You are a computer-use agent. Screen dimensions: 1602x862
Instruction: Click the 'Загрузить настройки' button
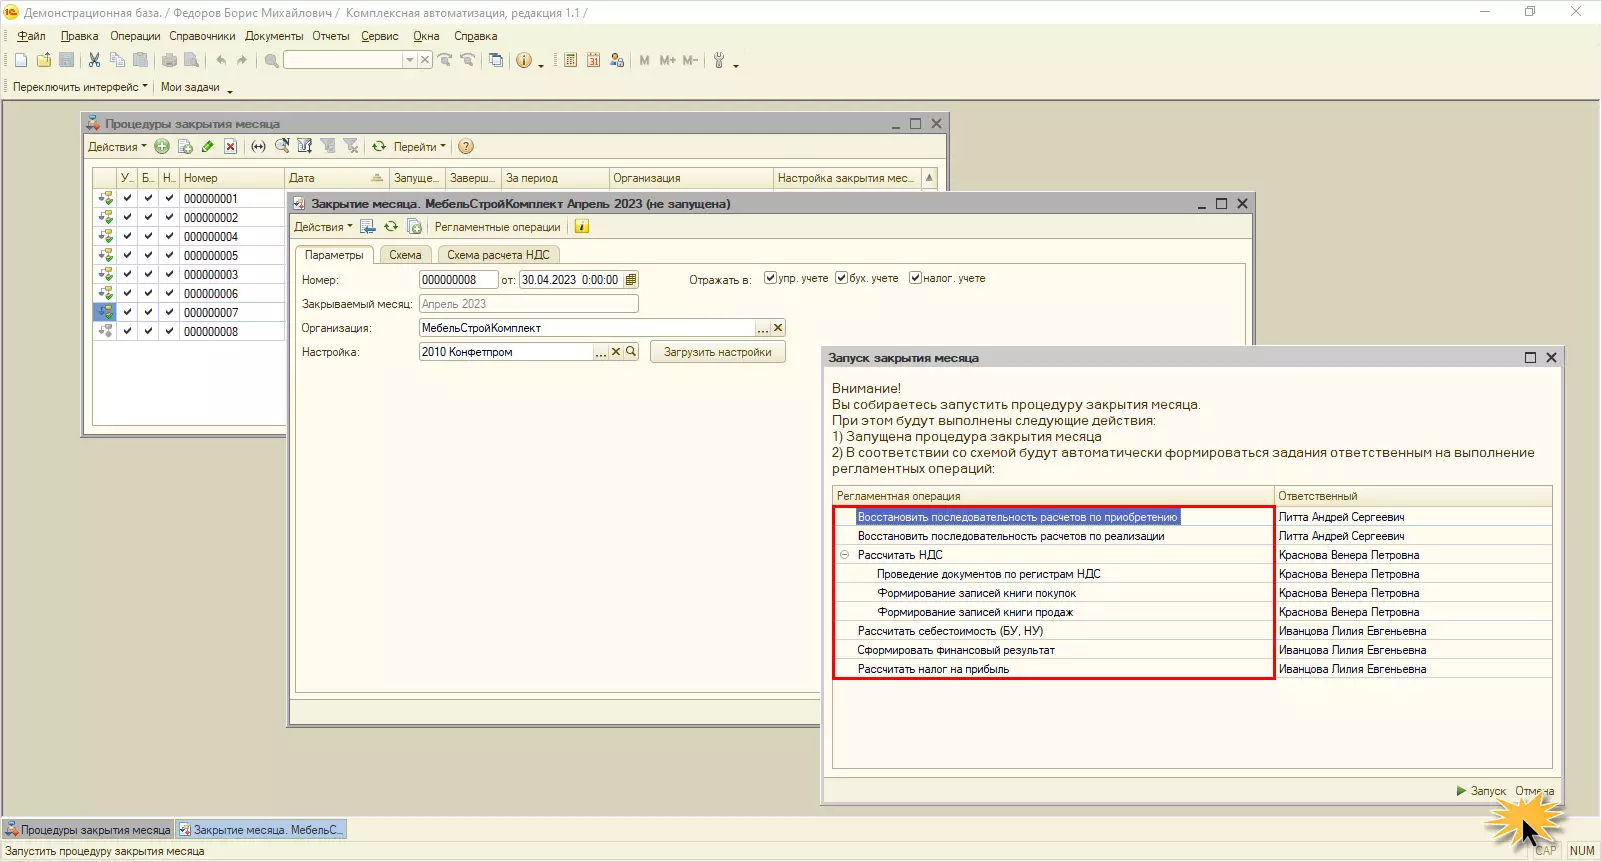717,352
